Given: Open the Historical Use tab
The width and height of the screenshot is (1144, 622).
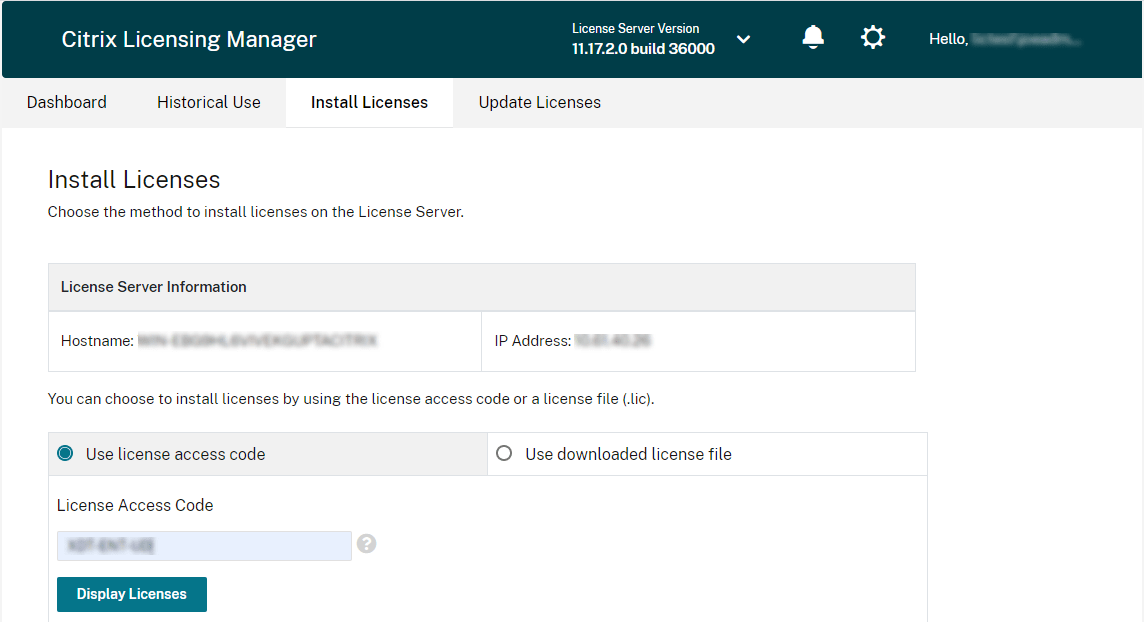Looking at the screenshot, I should coord(208,102).
